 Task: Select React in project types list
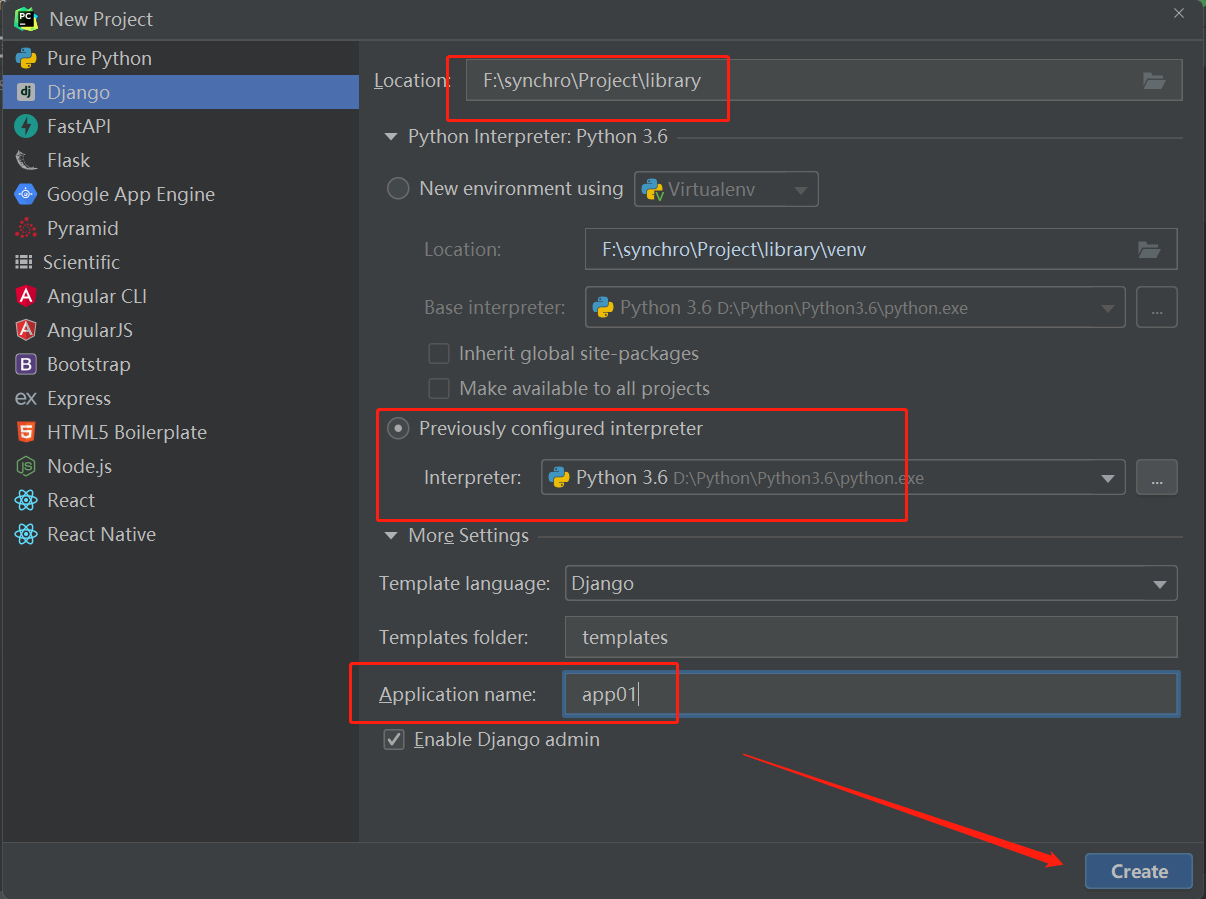(180, 500)
